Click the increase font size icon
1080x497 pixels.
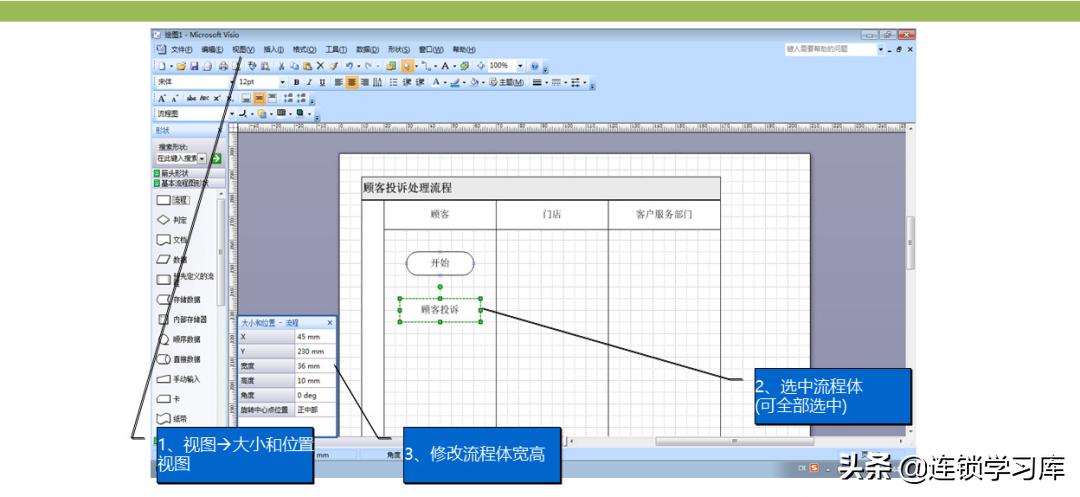pyautogui.click(x=161, y=98)
